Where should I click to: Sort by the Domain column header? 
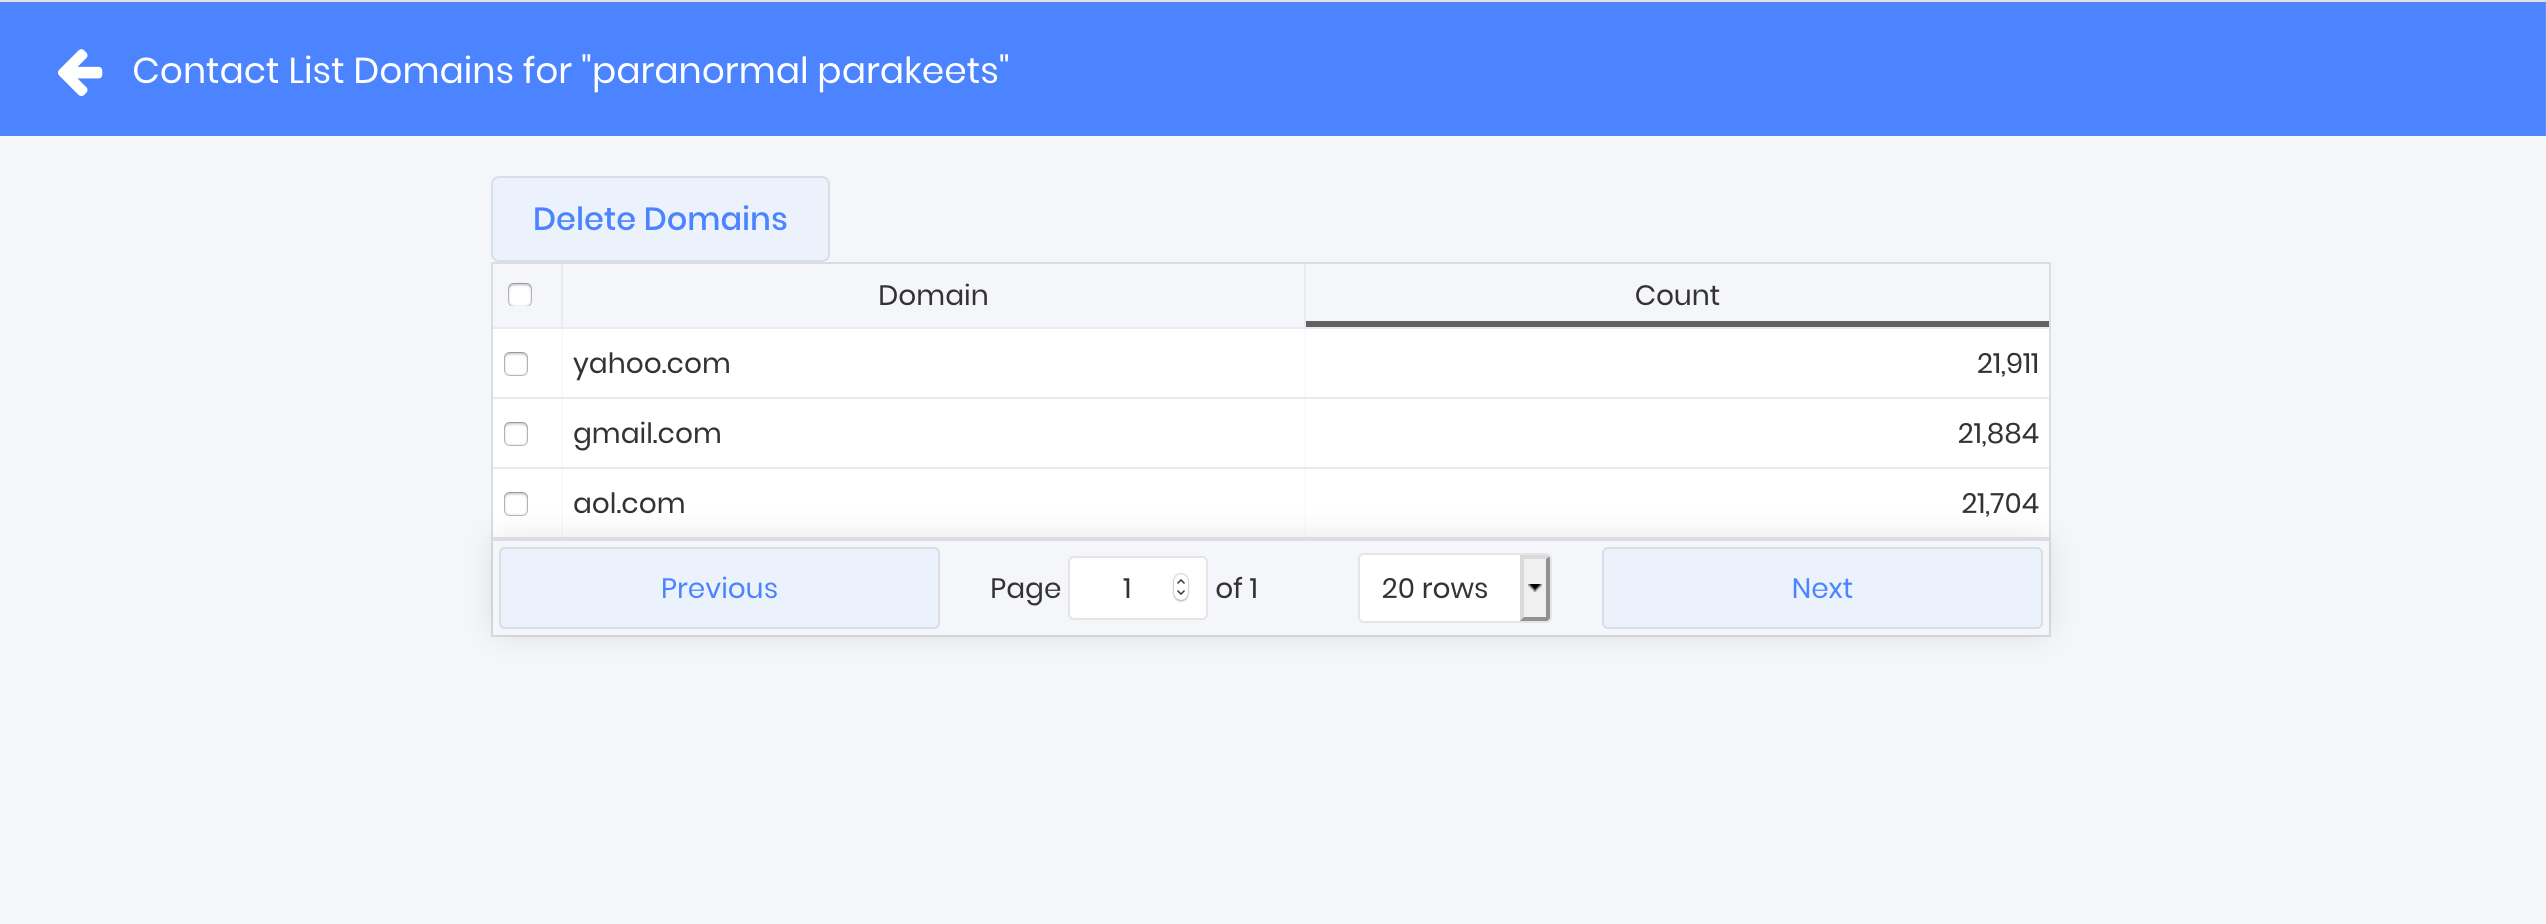[932, 295]
